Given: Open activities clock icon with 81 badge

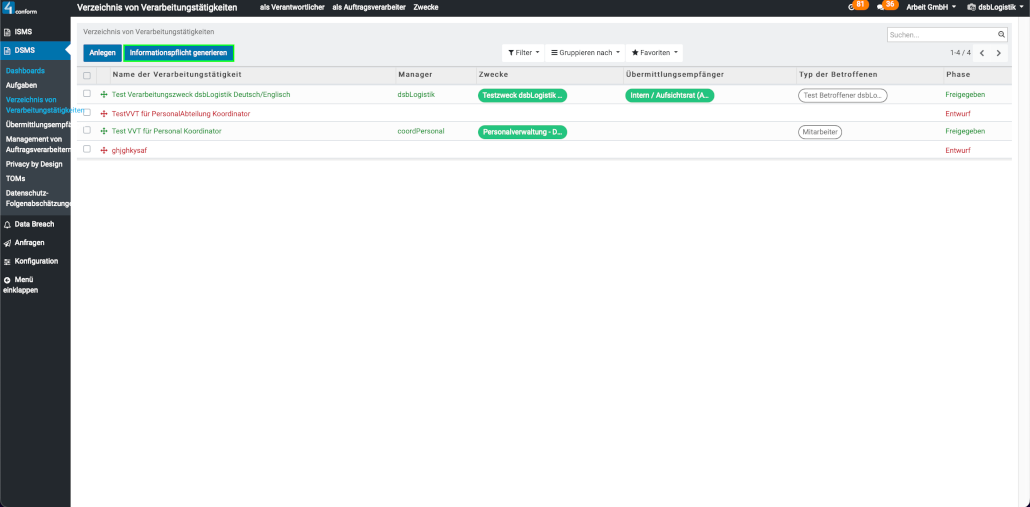Looking at the screenshot, I should pos(851,7).
